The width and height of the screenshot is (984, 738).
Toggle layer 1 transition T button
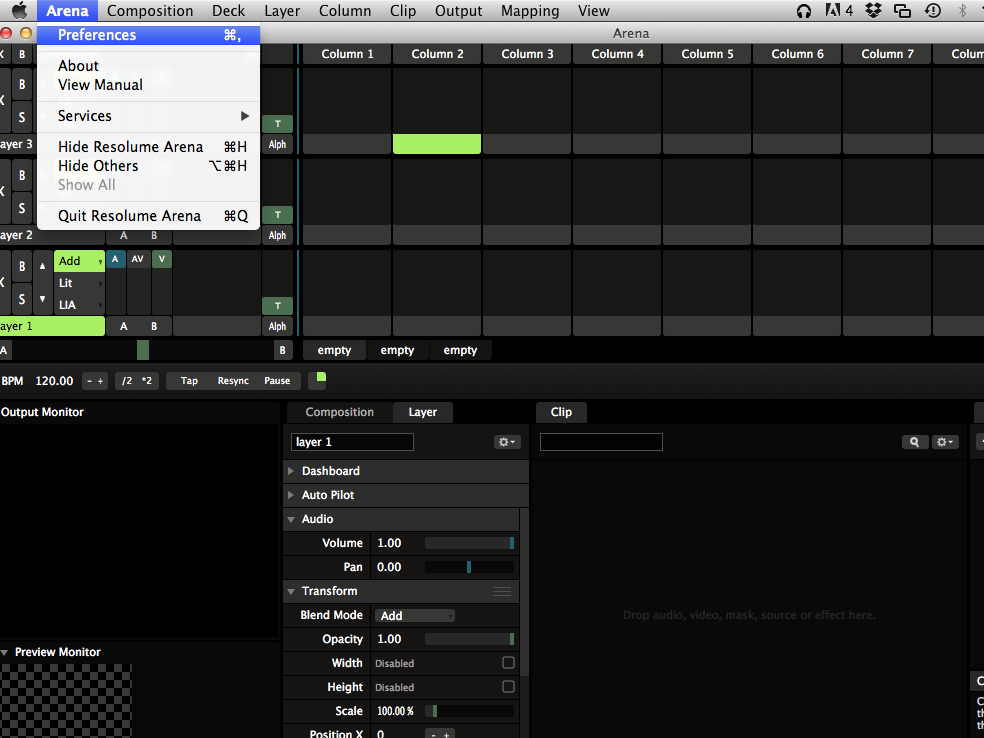(277, 306)
